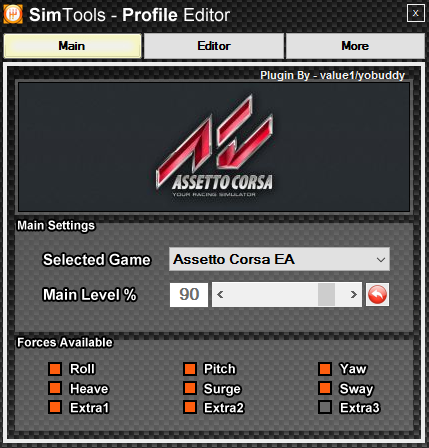
Task: Switch to the More tab
Action: point(355,46)
